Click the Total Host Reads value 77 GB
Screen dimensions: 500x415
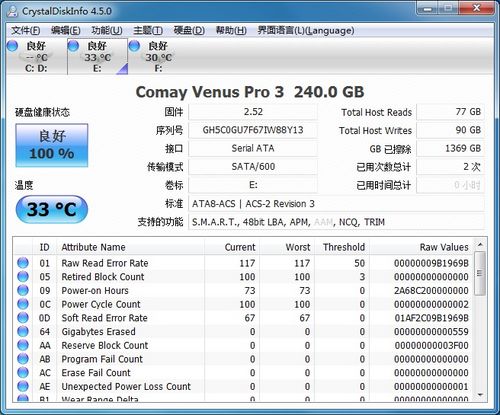(450, 112)
